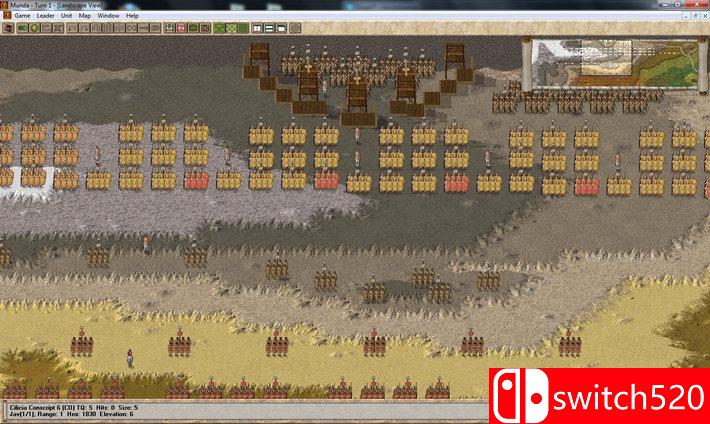Expand the Map menu dropdown
The width and height of the screenshot is (710, 424).
pos(85,16)
